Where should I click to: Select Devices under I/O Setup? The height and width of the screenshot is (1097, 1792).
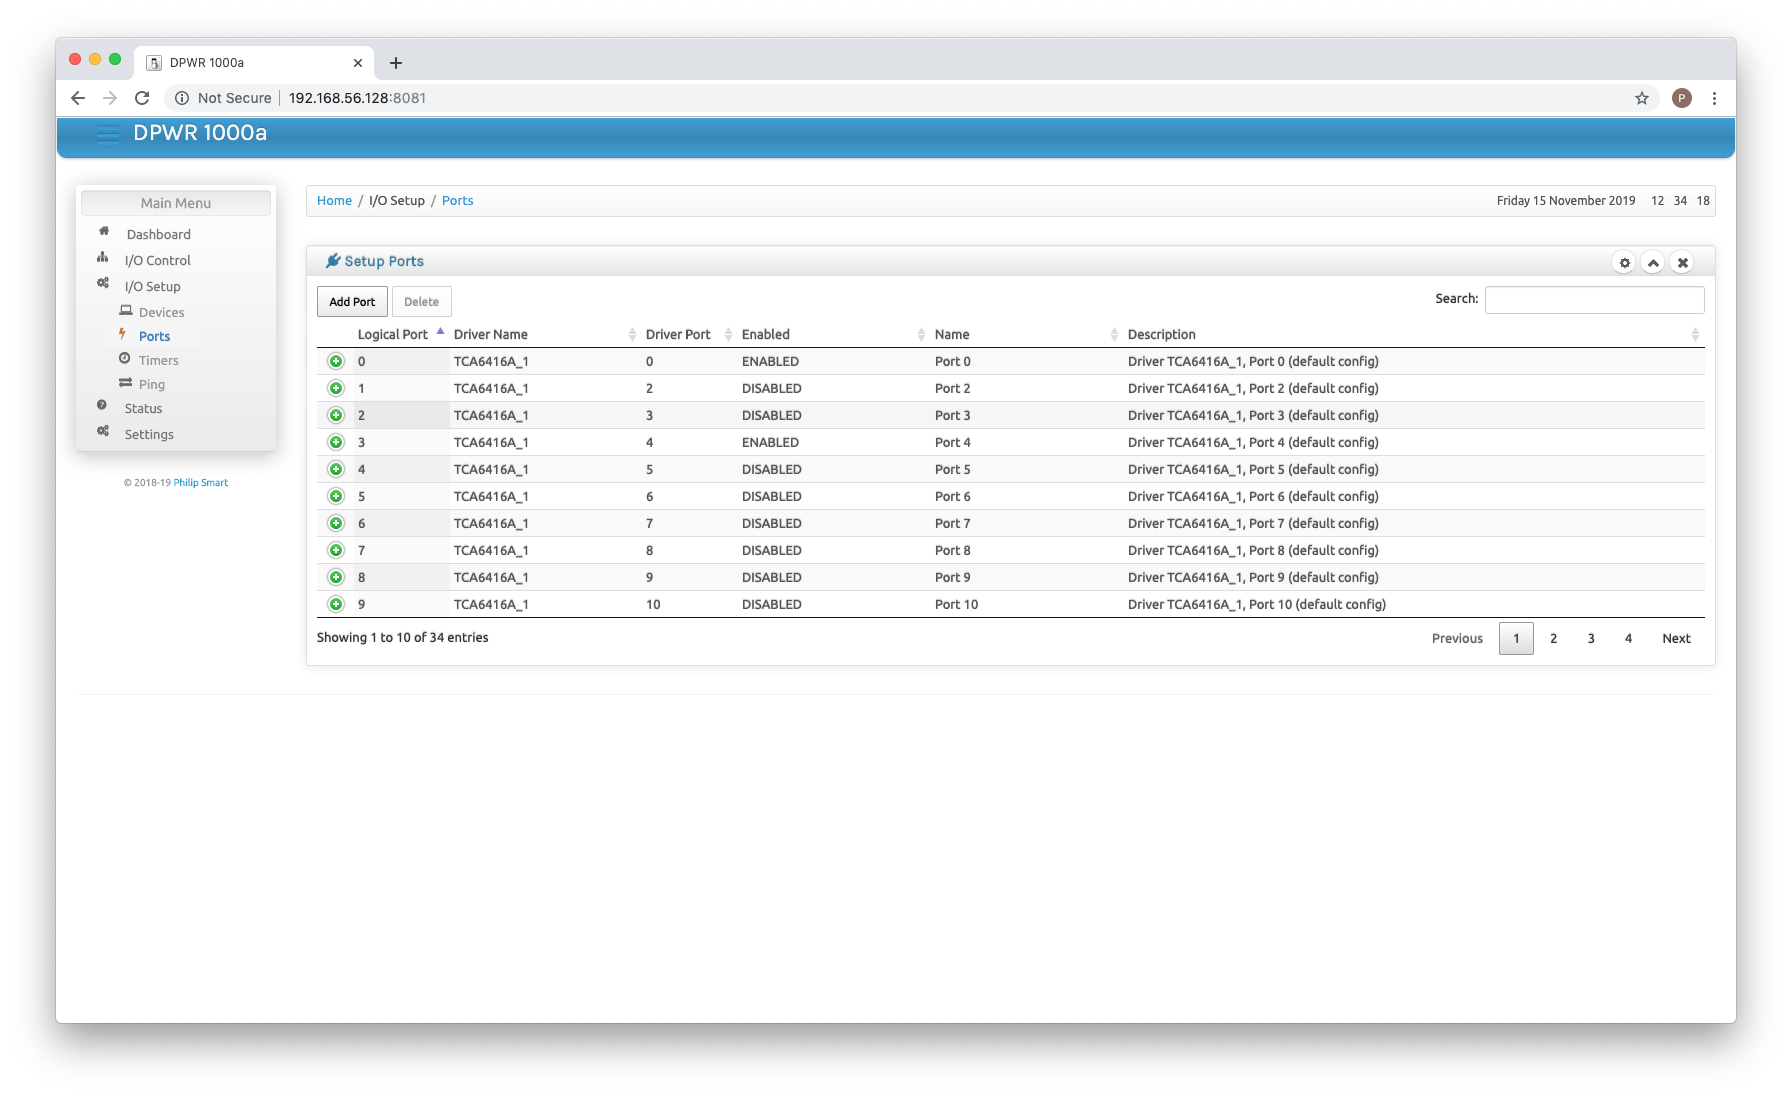pos(161,313)
